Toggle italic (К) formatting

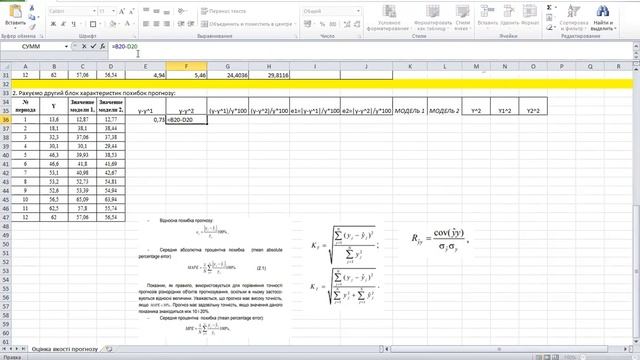pyautogui.click(x=63, y=24)
